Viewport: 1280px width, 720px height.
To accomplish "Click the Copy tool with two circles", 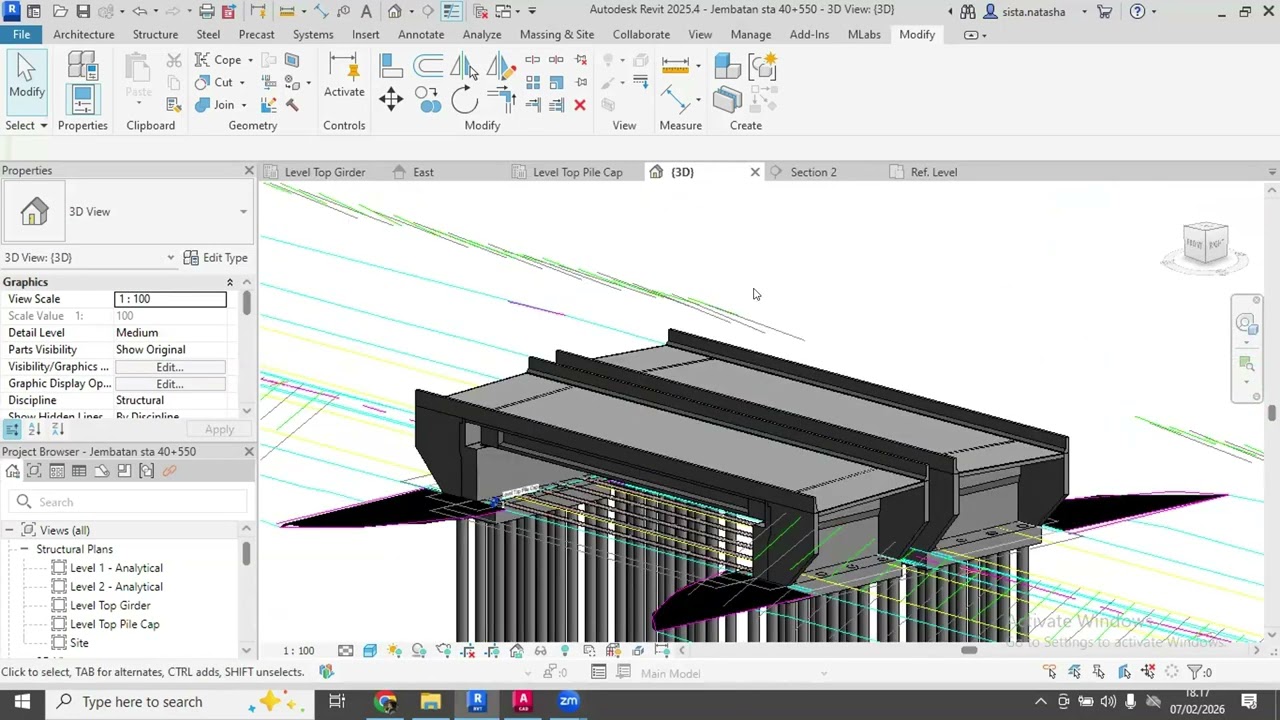I will pos(428,99).
